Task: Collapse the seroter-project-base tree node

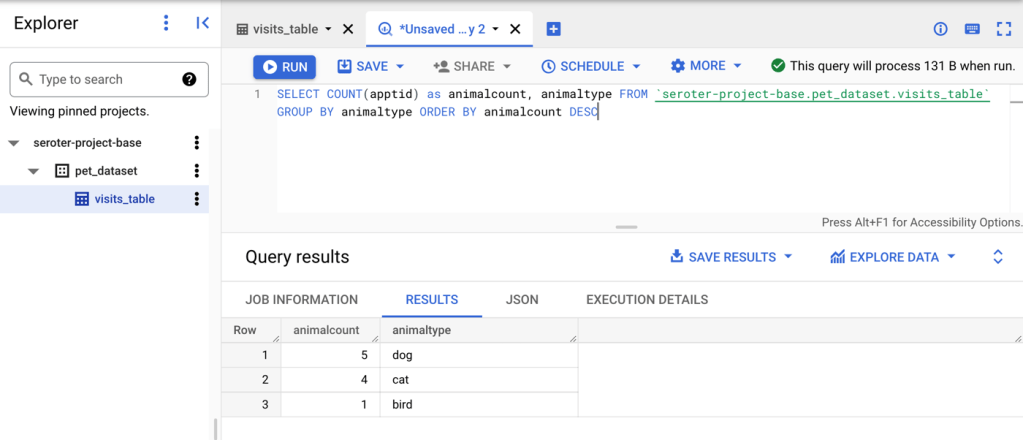Action: coord(14,143)
